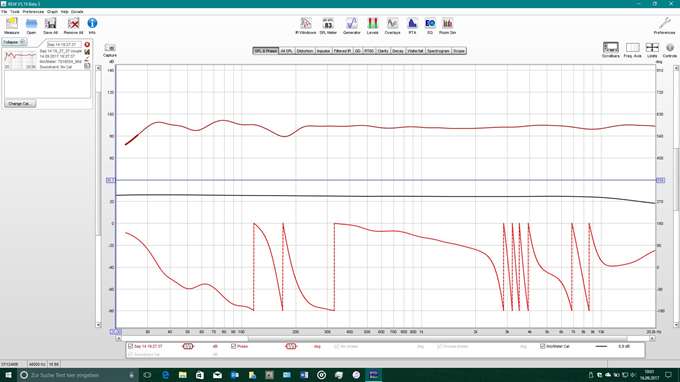This screenshot has height=382, width=680.
Task: Open the SPL Meter
Action: (x=328, y=26)
